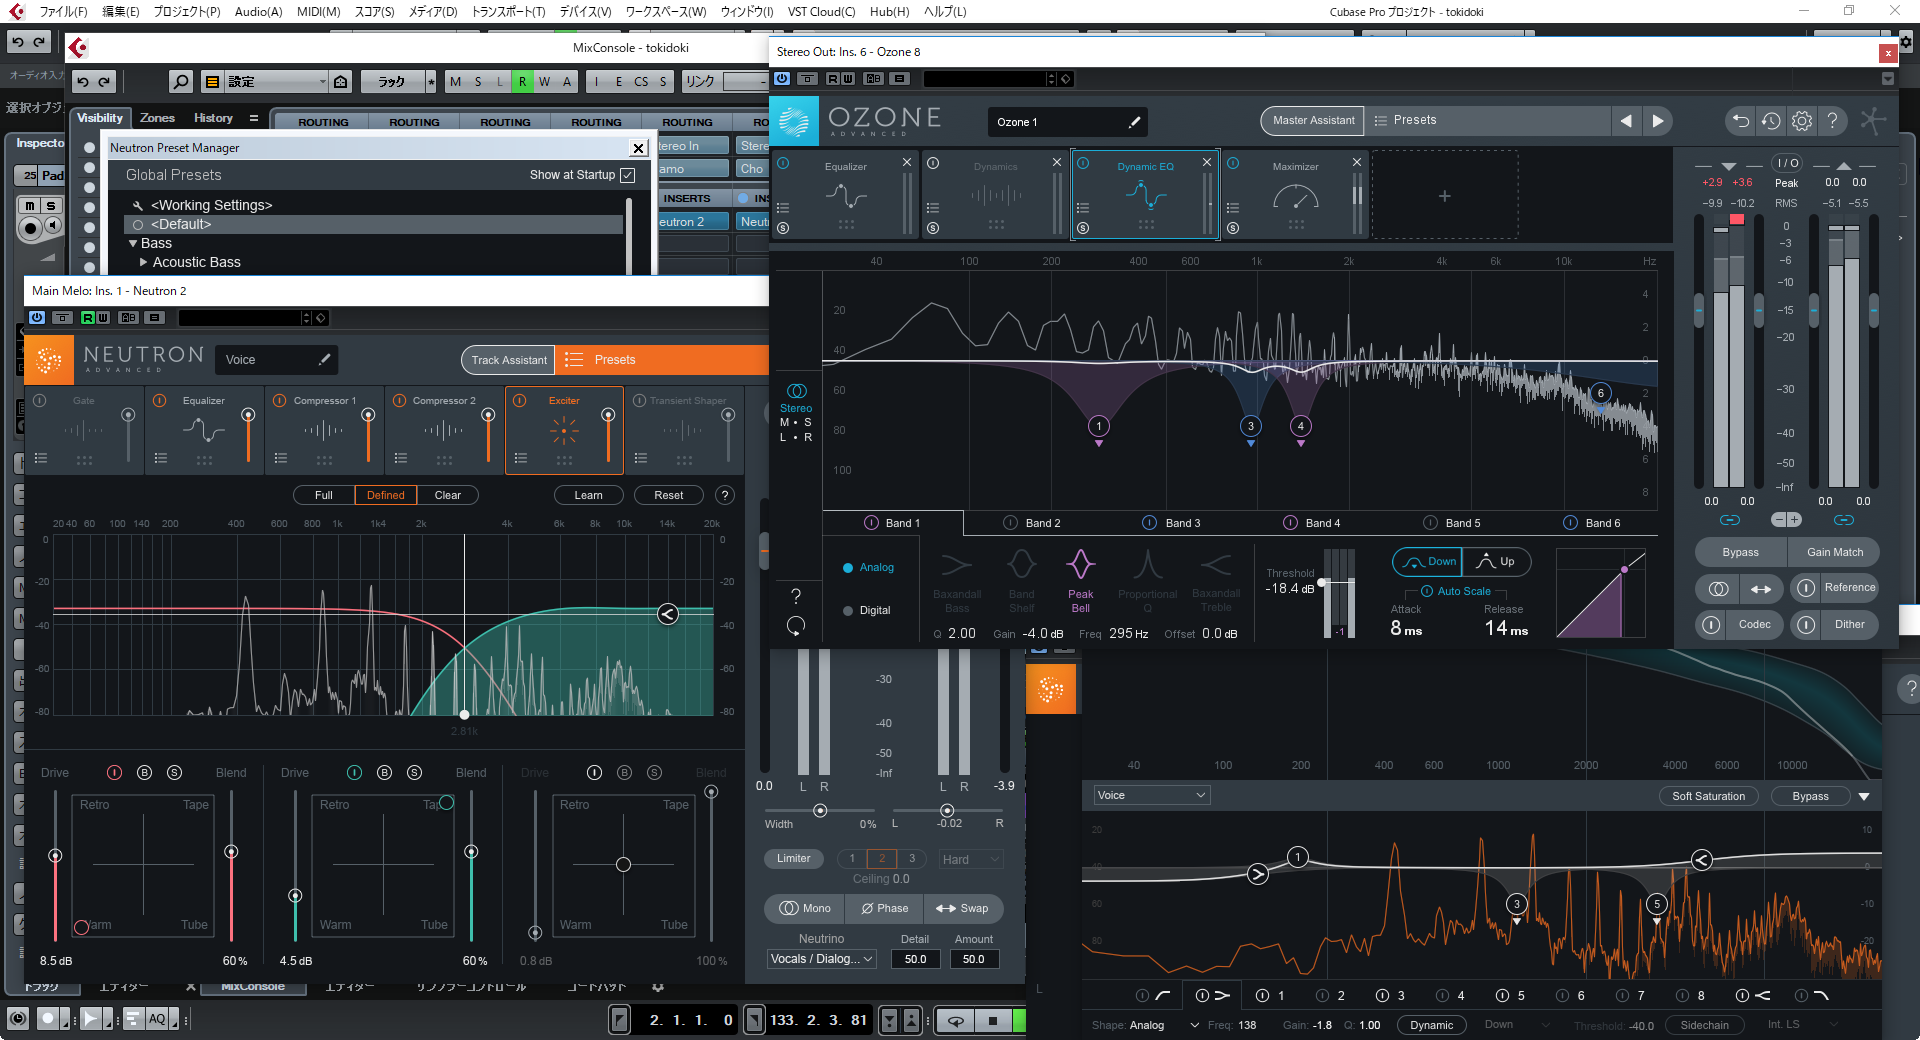Open Cubase MIDI menu
The height and width of the screenshot is (1040, 1920).
point(318,12)
